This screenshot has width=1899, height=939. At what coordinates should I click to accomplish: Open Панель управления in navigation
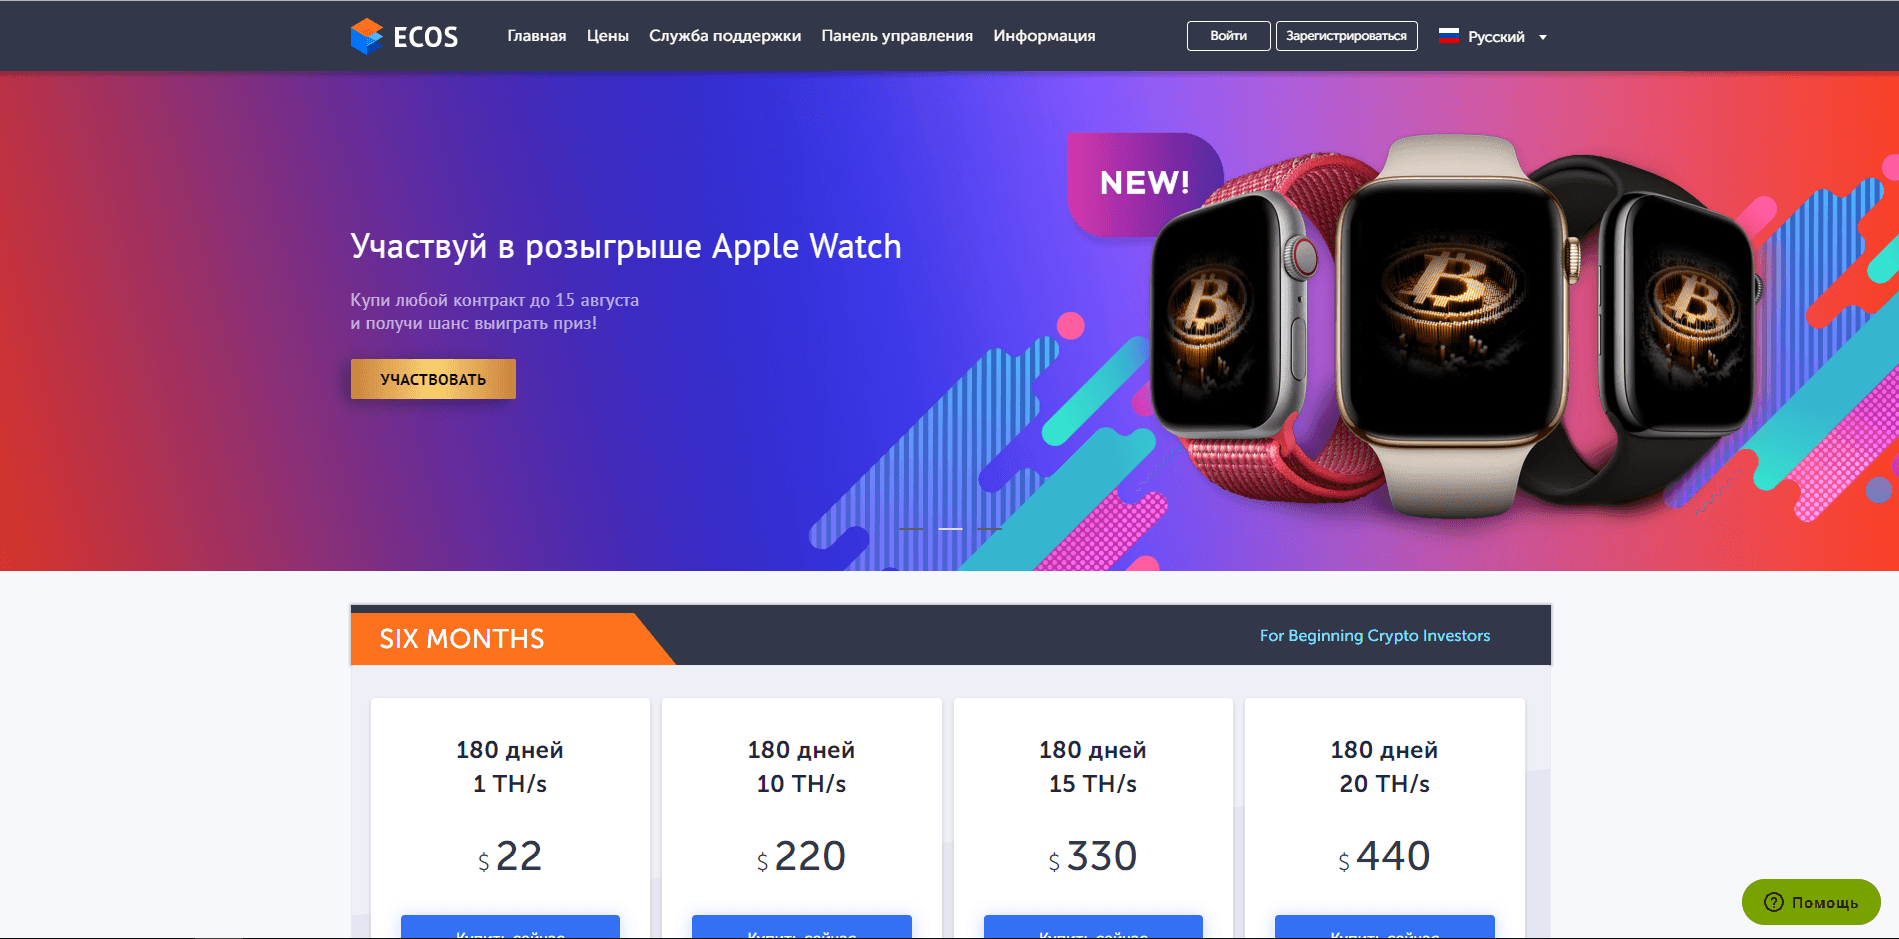tap(897, 36)
